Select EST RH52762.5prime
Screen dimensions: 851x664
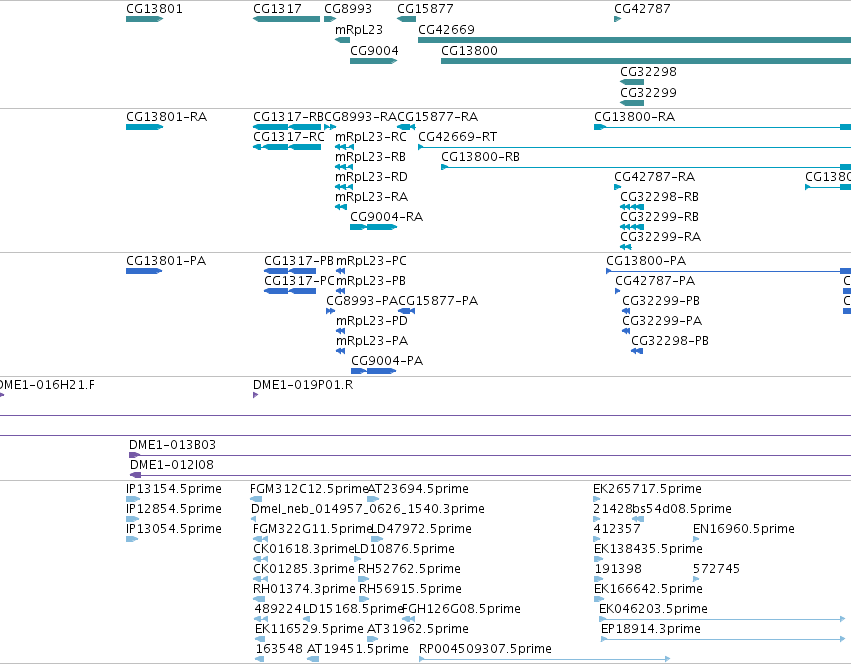409,569
